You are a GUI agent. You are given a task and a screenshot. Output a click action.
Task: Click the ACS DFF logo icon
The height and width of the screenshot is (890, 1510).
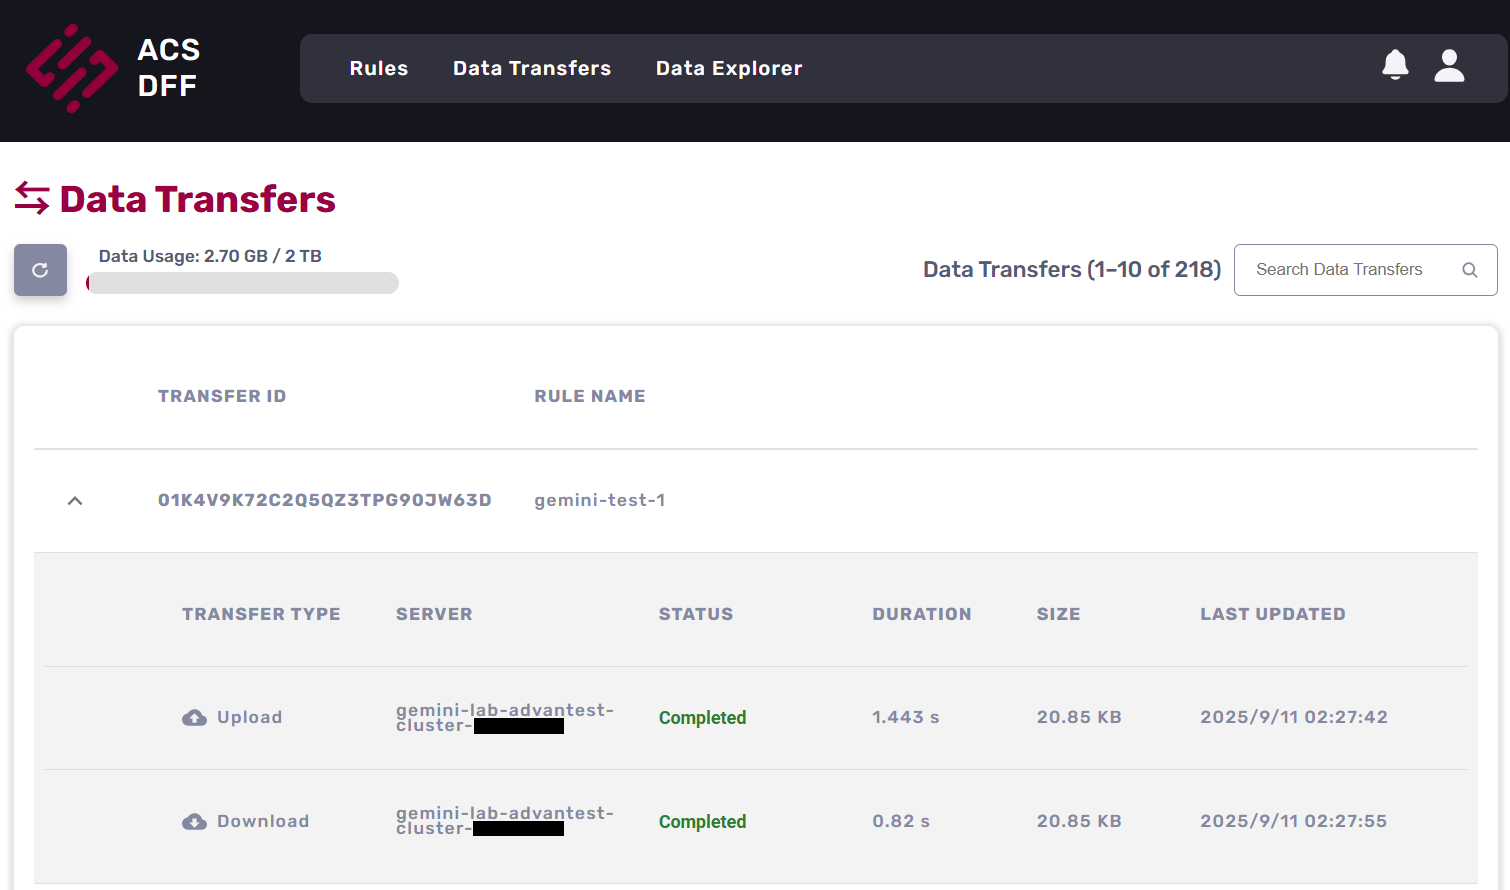[x=71, y=68]
